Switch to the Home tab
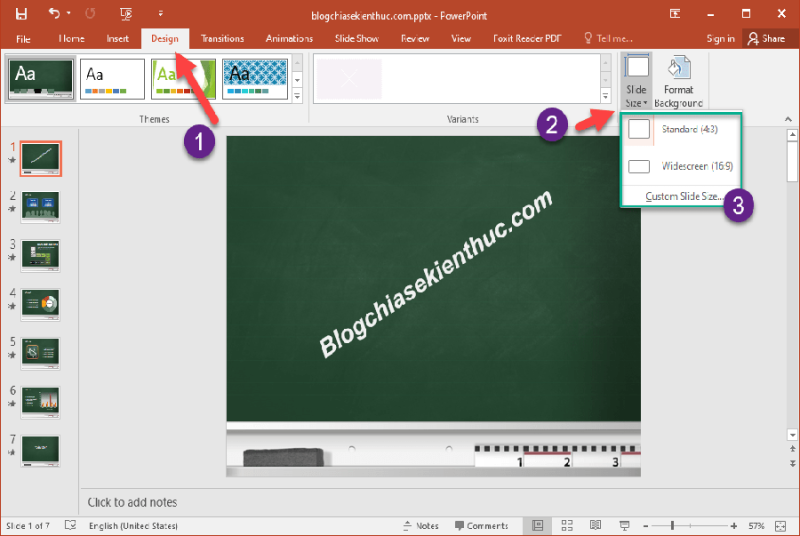 pyautogui.click(x=71, y=39)
